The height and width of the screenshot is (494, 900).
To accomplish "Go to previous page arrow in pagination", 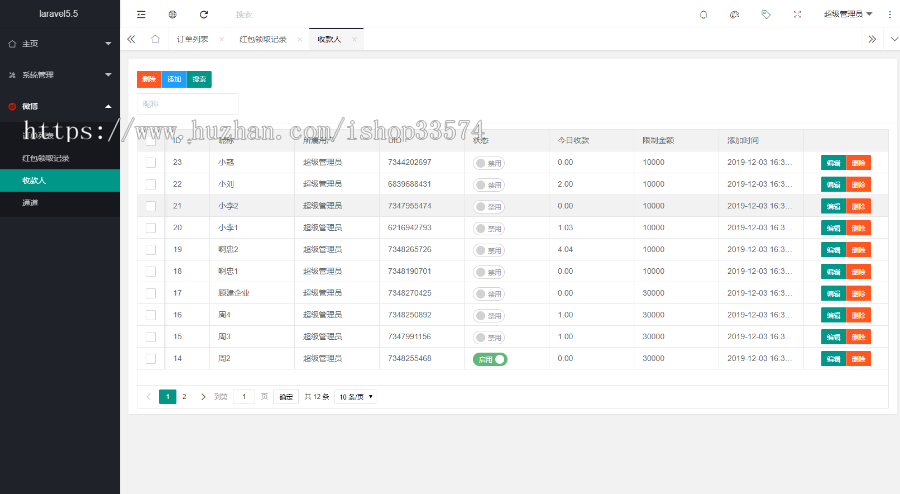I will pyautogui.click(x=149, y=396).
